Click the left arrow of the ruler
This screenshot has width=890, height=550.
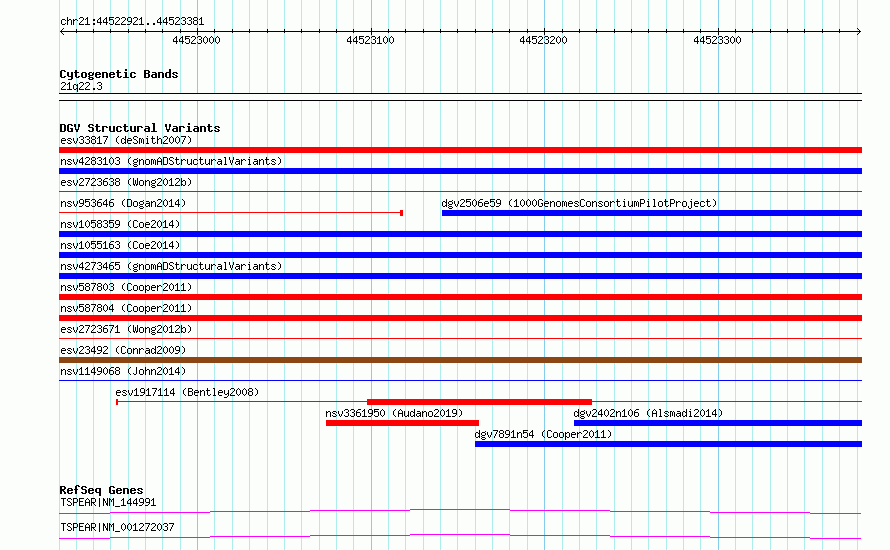pos(62,31)
